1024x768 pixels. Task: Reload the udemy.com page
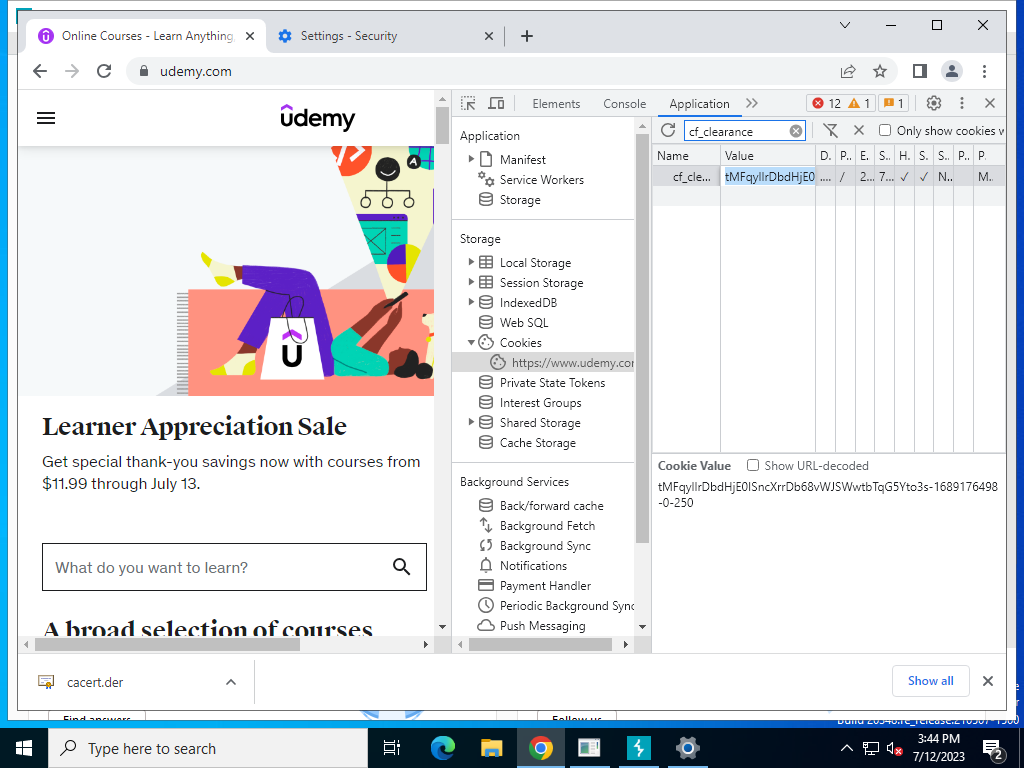click(104, 71)
